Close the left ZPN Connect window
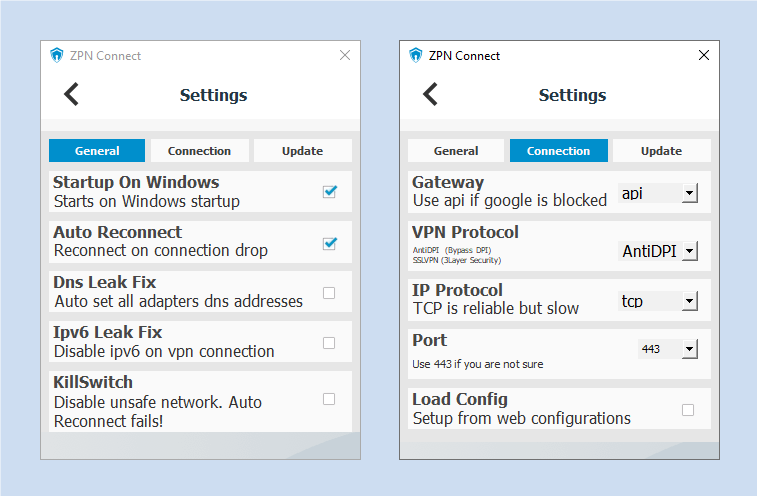Screen dimensions: 757x496 tap(345, 55)
